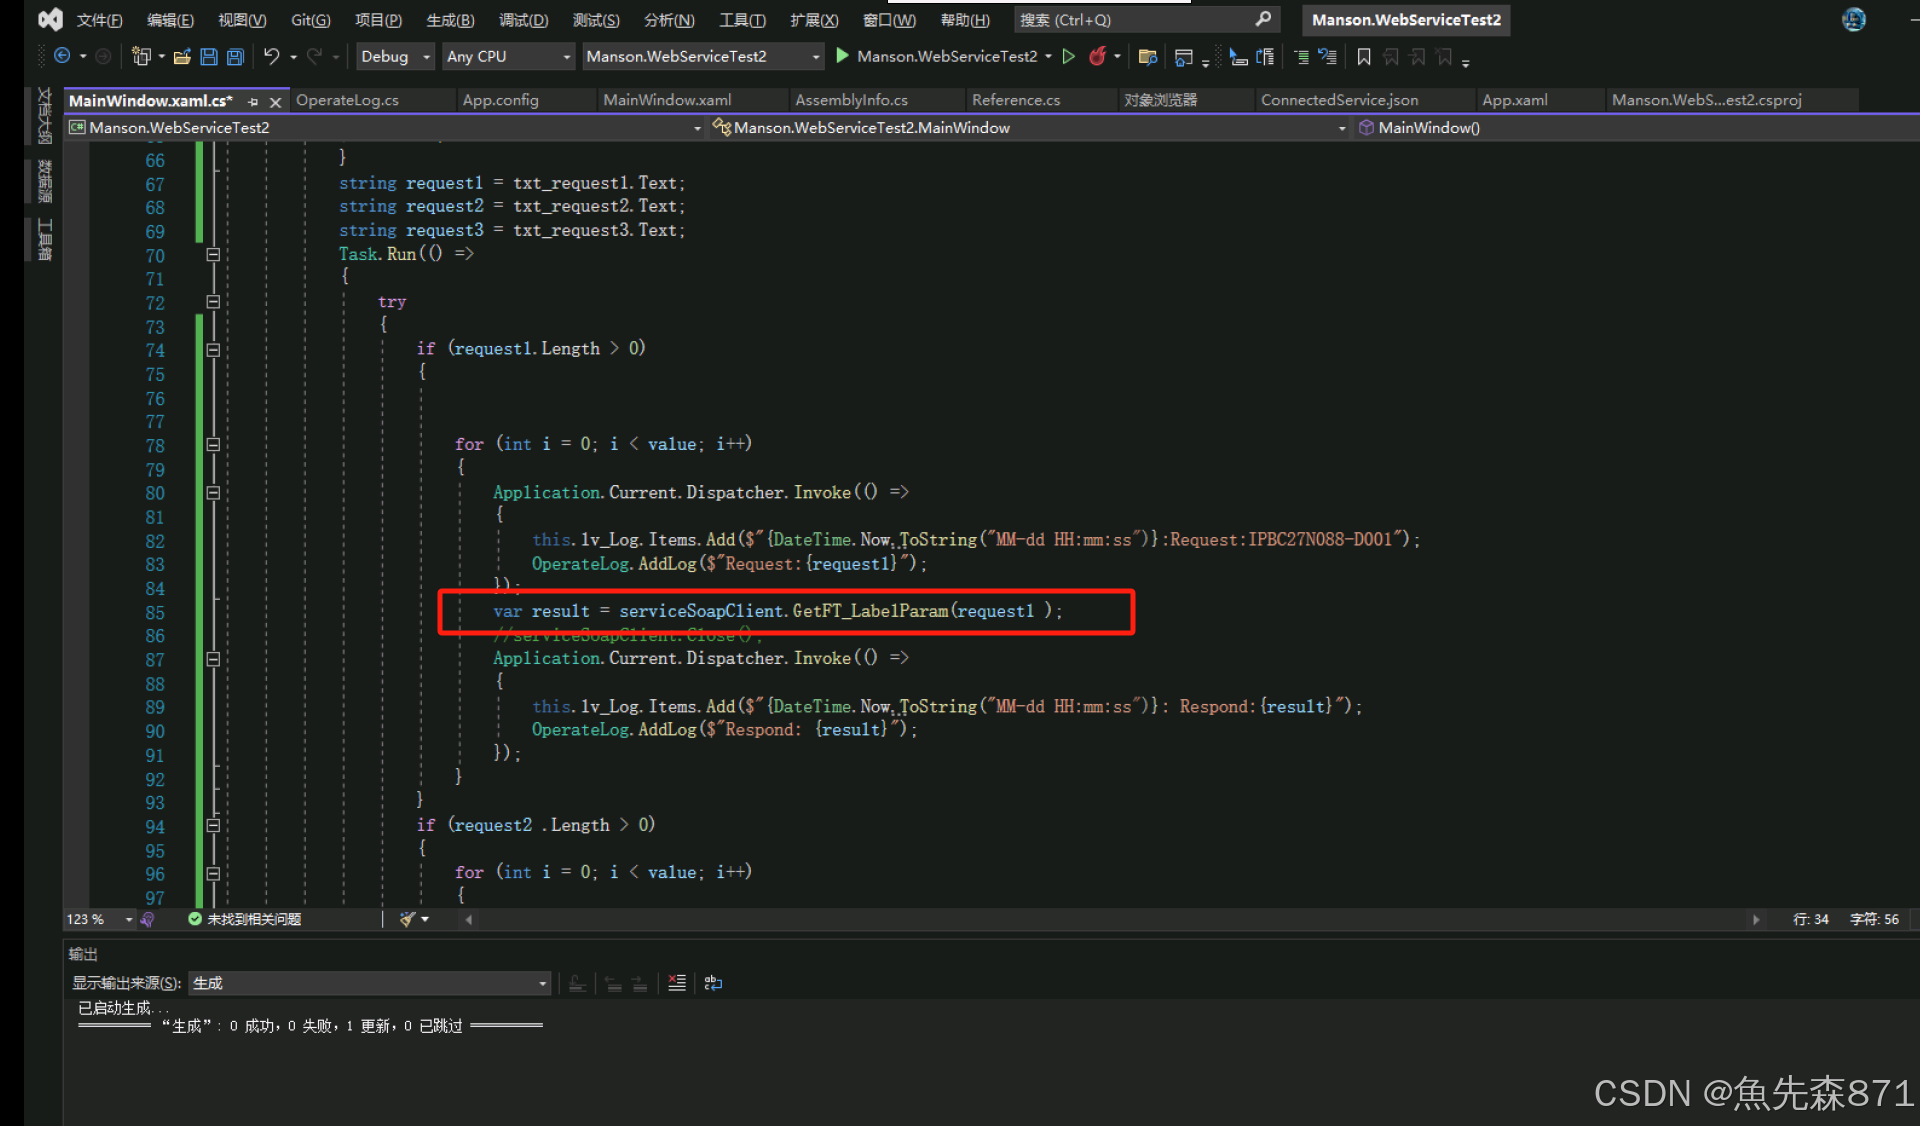Open the member dropdown MainWindow()
Viewport: 1920px width, 1126px height.
(x=1635, y=128)
